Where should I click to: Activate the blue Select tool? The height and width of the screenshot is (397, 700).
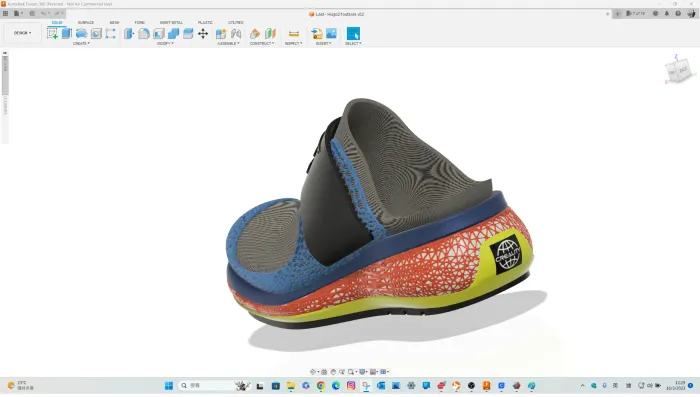[353, 33]
